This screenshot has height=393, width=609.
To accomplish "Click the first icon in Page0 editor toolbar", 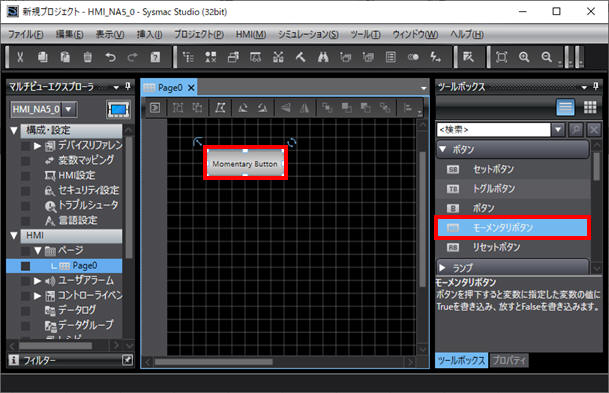I will click(x=155, y=108).
